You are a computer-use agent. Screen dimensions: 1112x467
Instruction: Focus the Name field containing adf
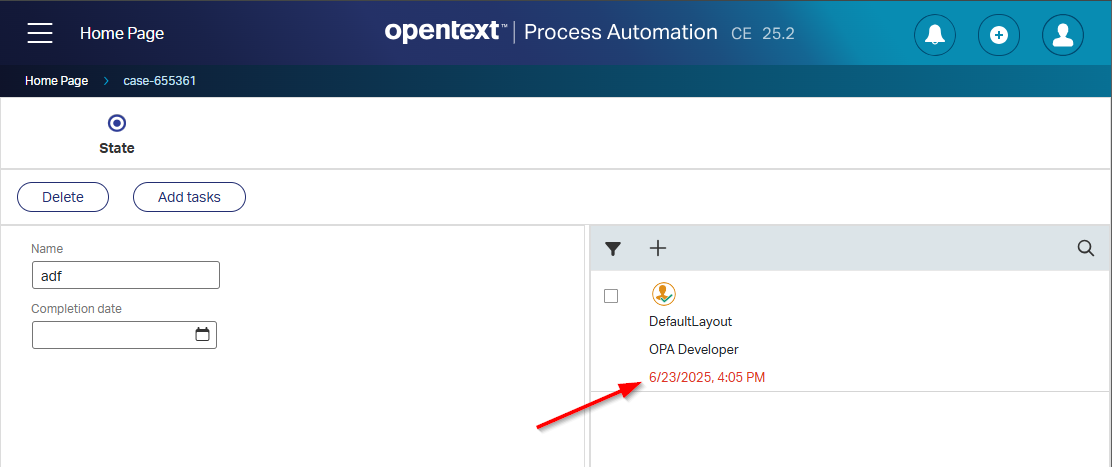[125, 275]
